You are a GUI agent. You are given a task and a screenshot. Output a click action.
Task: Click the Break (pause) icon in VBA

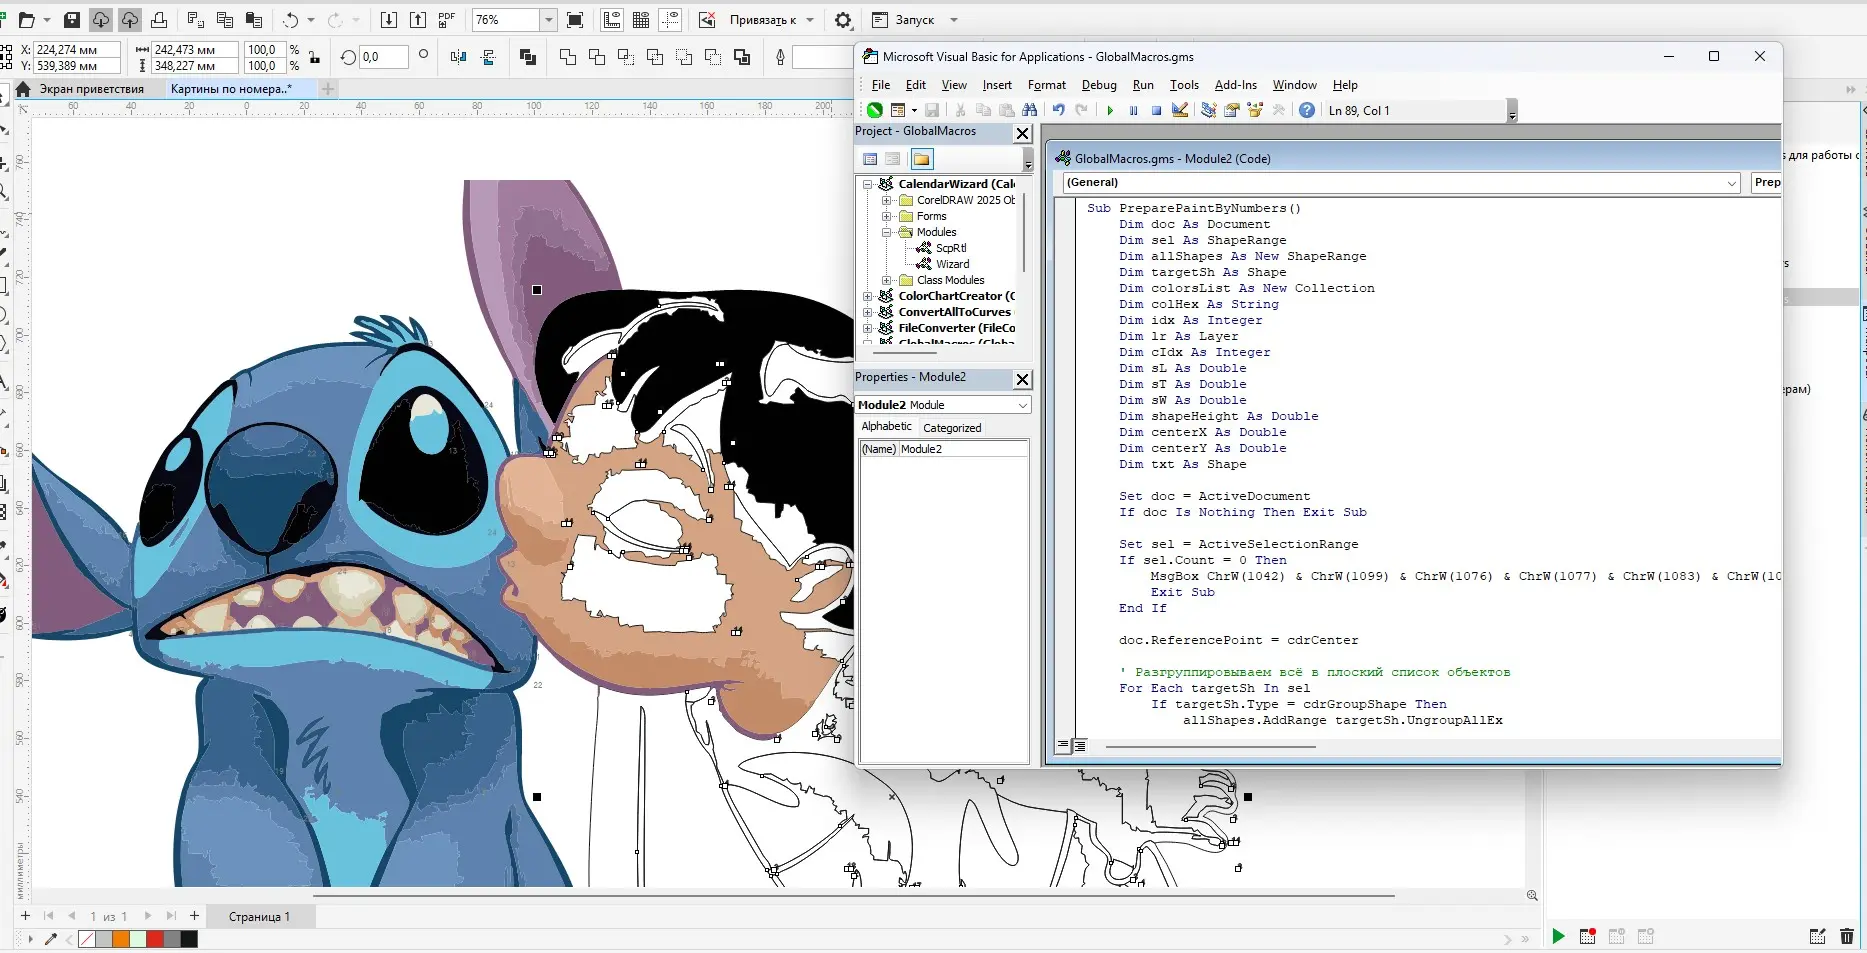[1133, 110]
